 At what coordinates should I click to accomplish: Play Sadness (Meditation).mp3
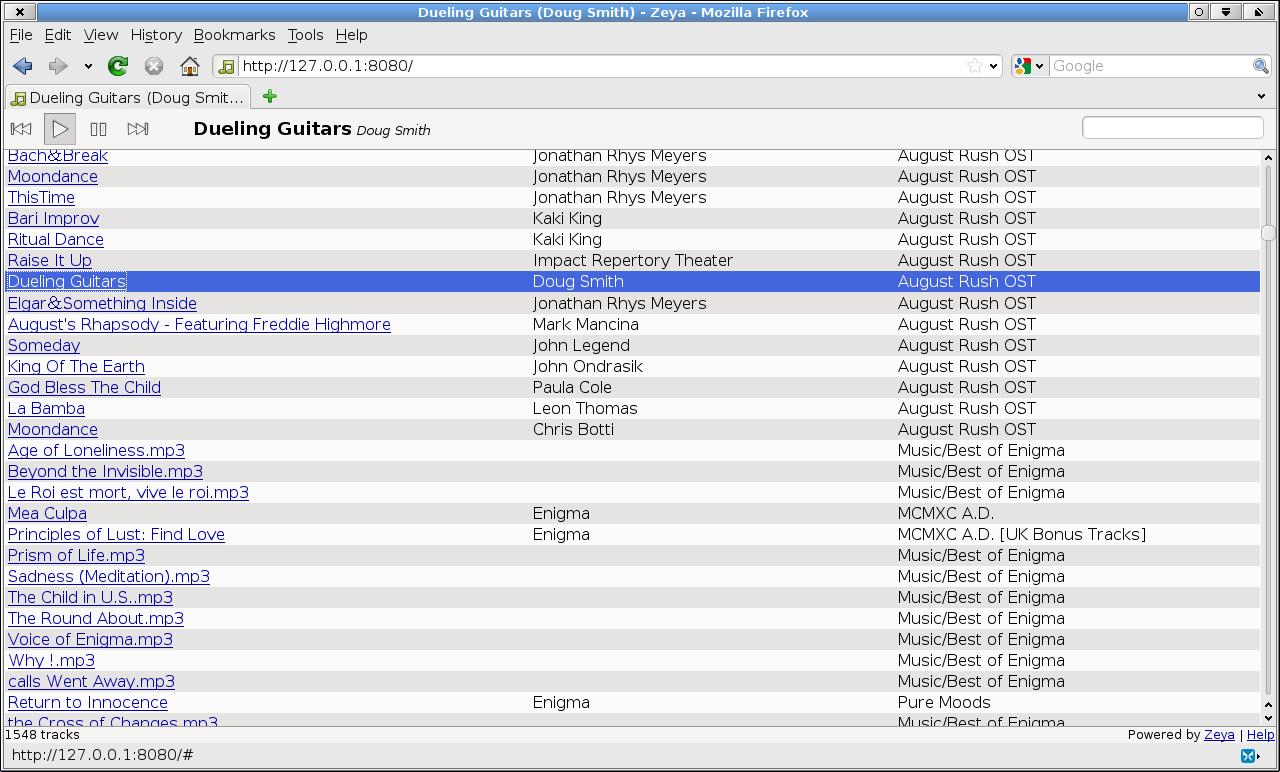[109, 577]
